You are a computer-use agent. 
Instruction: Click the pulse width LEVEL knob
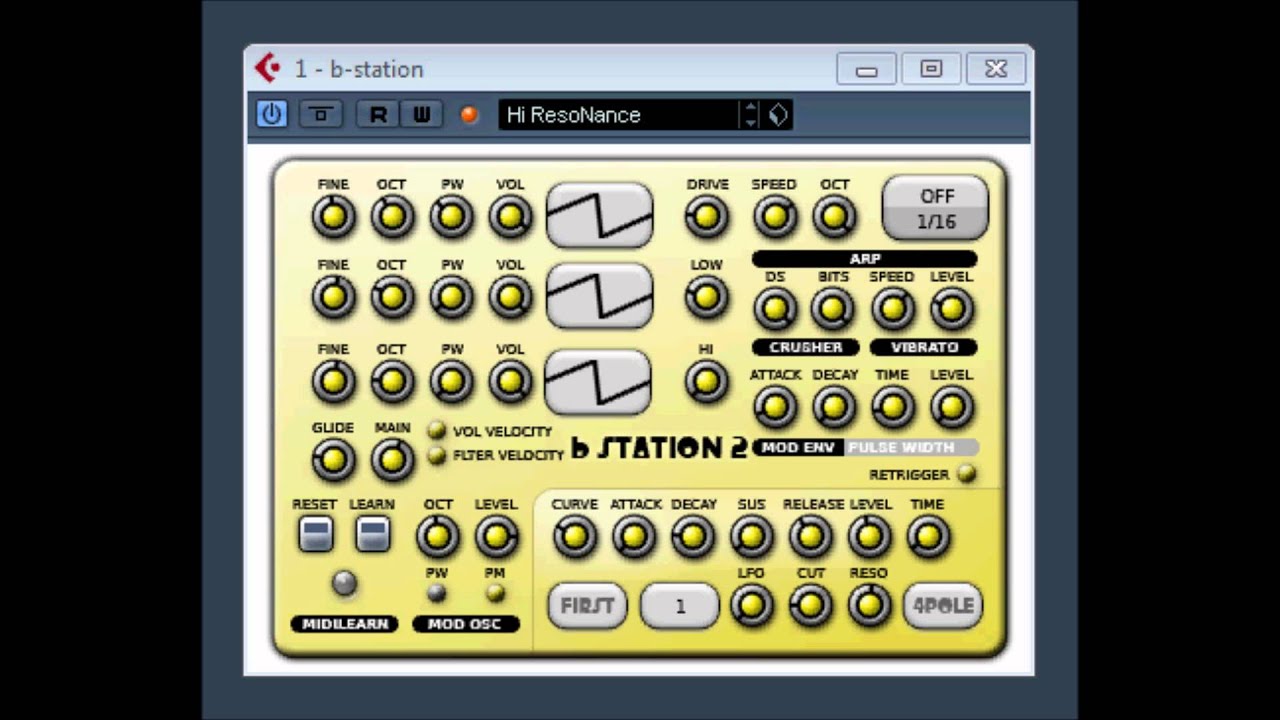(951, 407)
